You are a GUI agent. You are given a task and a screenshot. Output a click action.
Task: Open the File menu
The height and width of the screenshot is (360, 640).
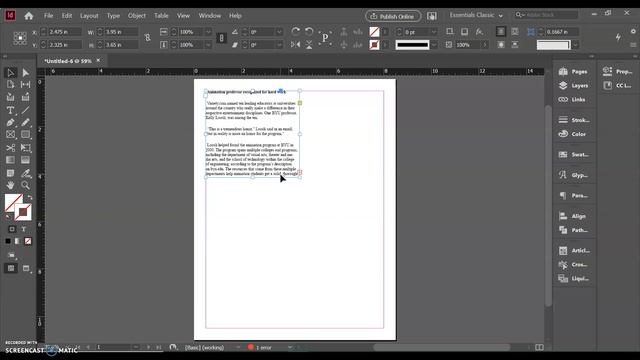tap(49, 16)
